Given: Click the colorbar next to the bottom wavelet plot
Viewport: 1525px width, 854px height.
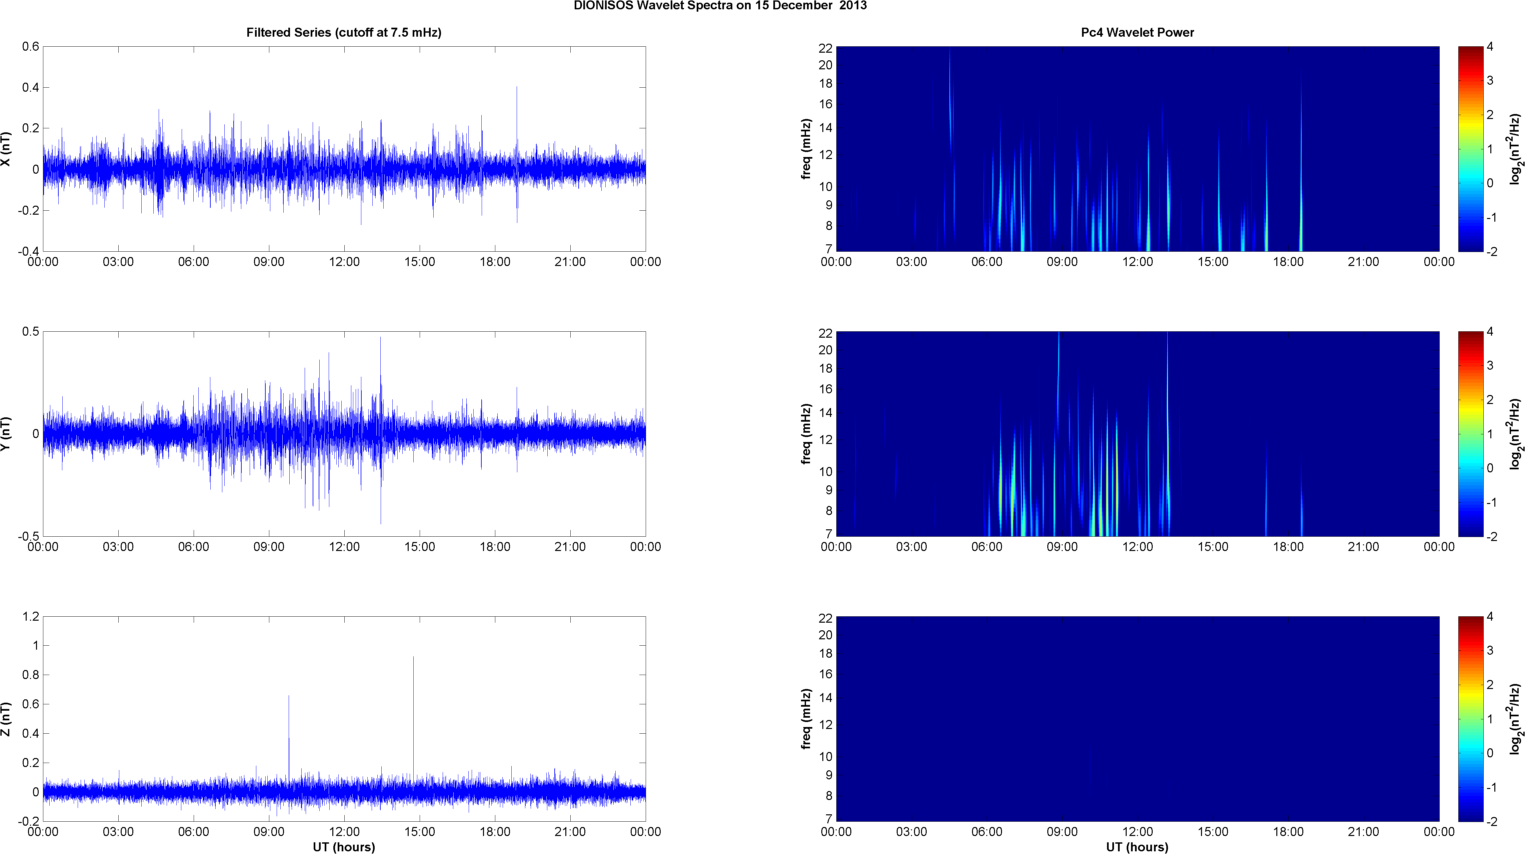Looking at the screenshot, I should (x=1470, y=719).
